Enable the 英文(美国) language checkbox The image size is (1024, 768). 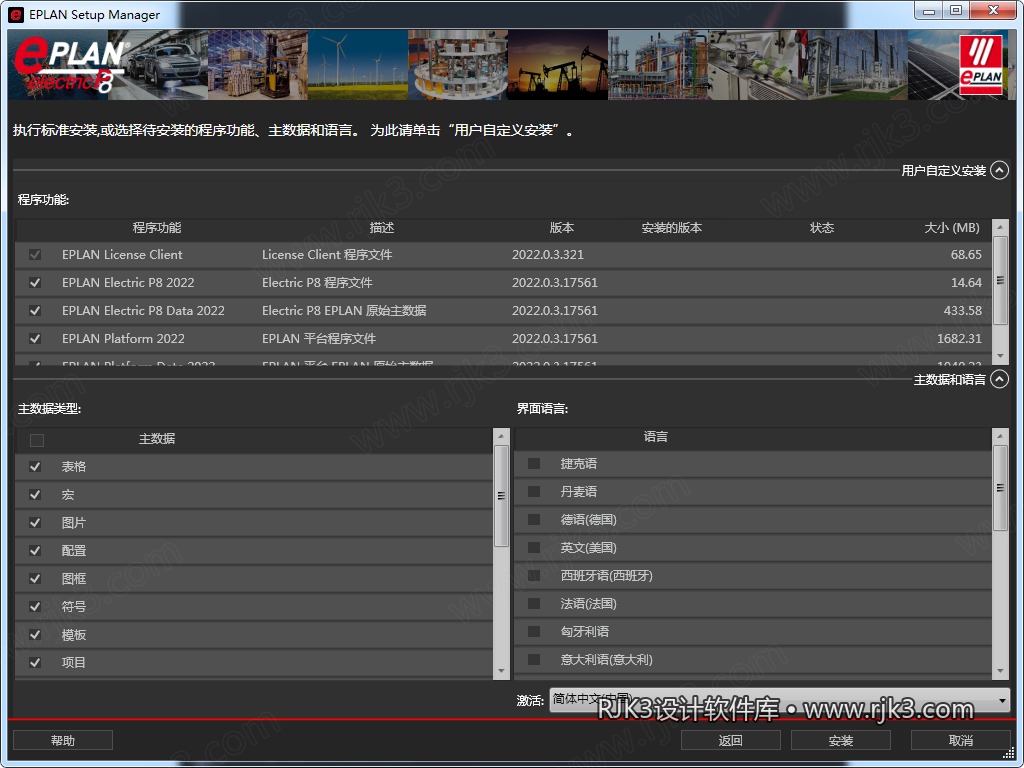coord(534,548)
